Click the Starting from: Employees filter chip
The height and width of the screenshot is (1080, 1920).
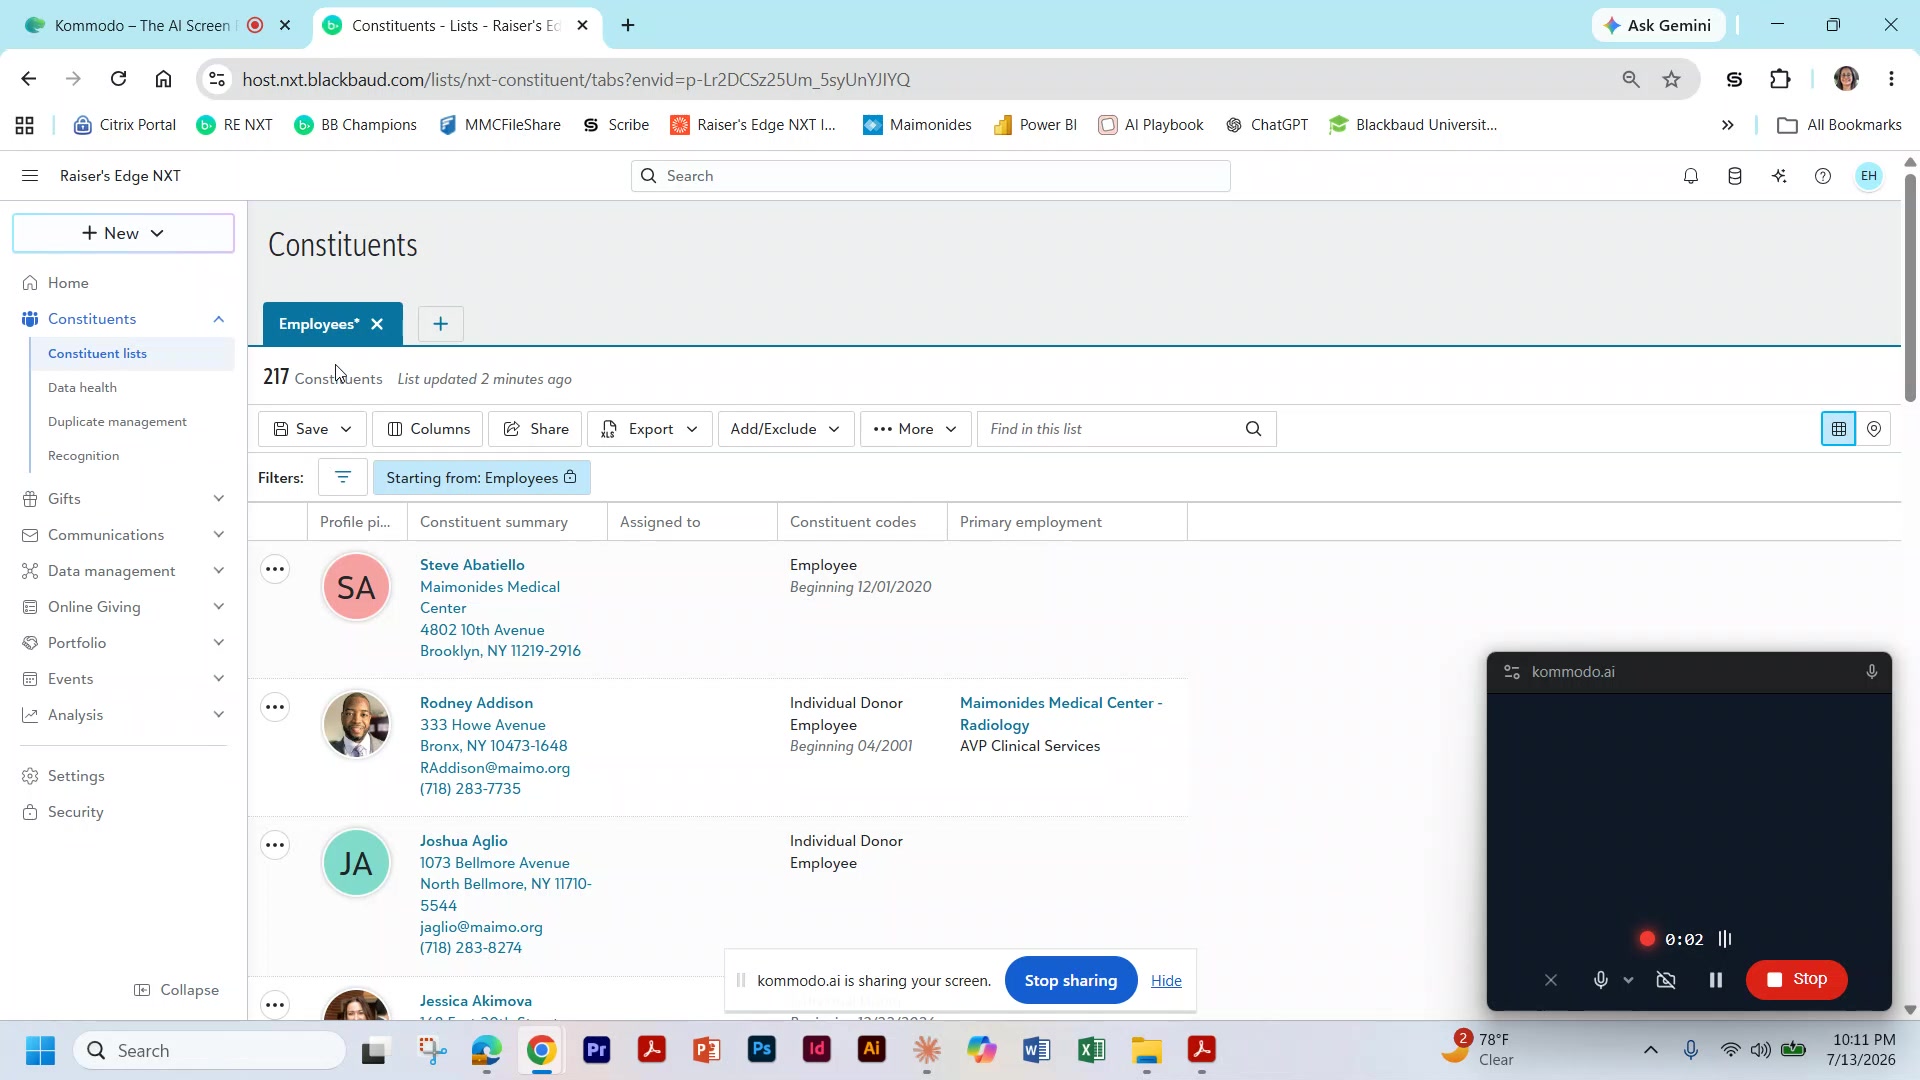482,478
